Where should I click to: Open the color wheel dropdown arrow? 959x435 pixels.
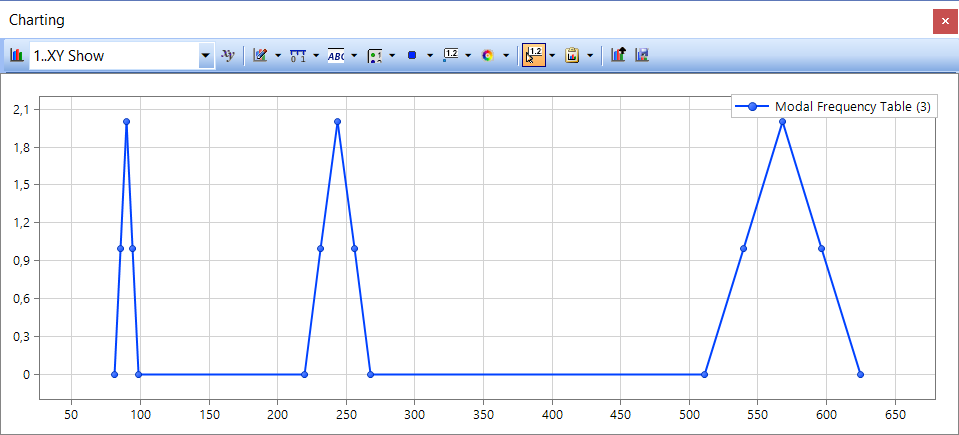[506, 55]
